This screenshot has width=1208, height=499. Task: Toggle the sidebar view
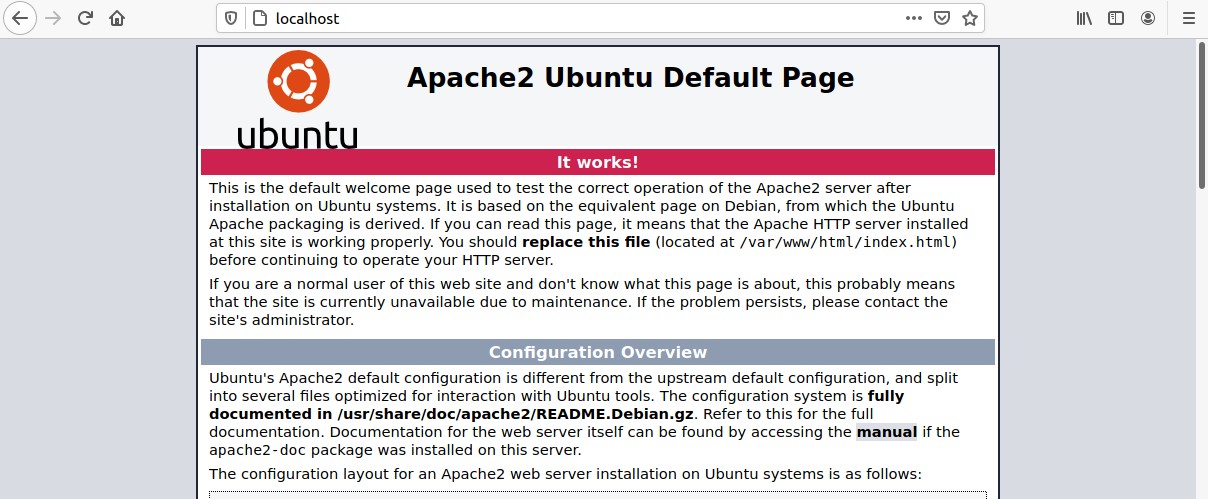(1116, 18)
